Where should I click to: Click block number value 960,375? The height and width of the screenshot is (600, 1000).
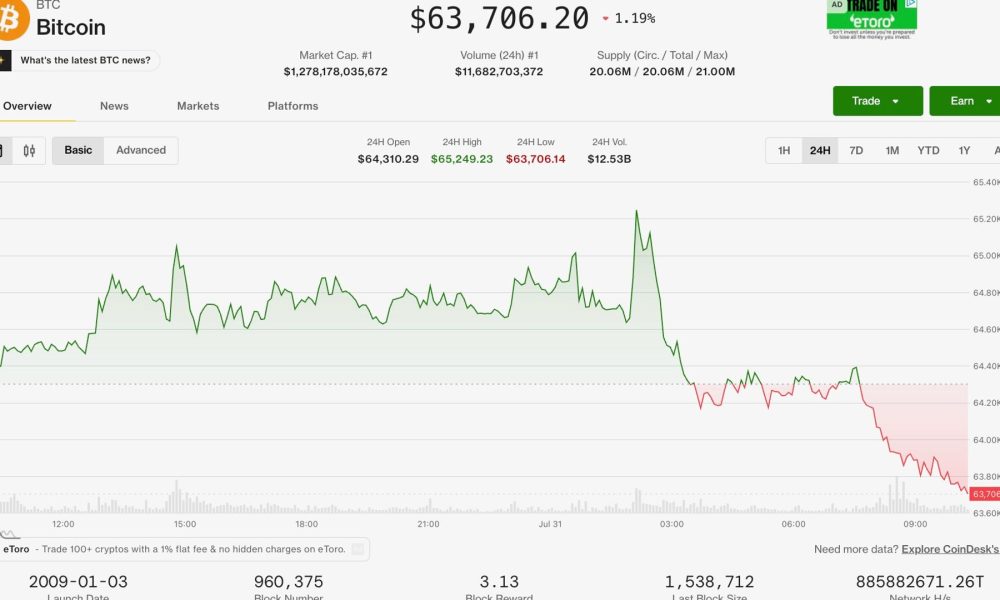(x=288, y=582)
